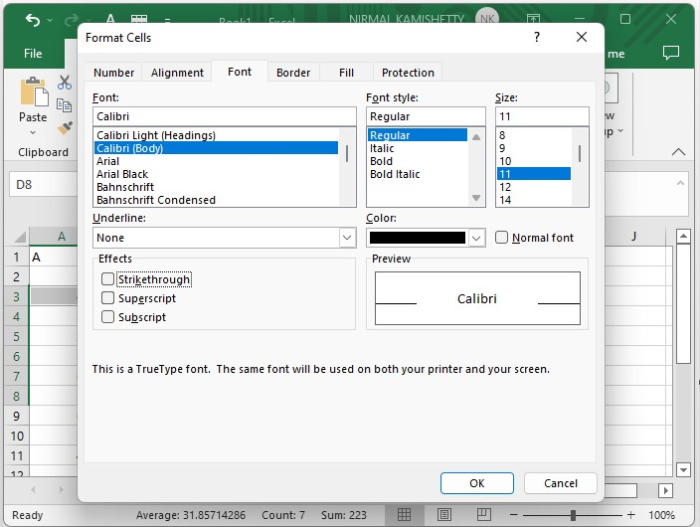Select font size 8
The image size is (700, 527).
[533, 135]
